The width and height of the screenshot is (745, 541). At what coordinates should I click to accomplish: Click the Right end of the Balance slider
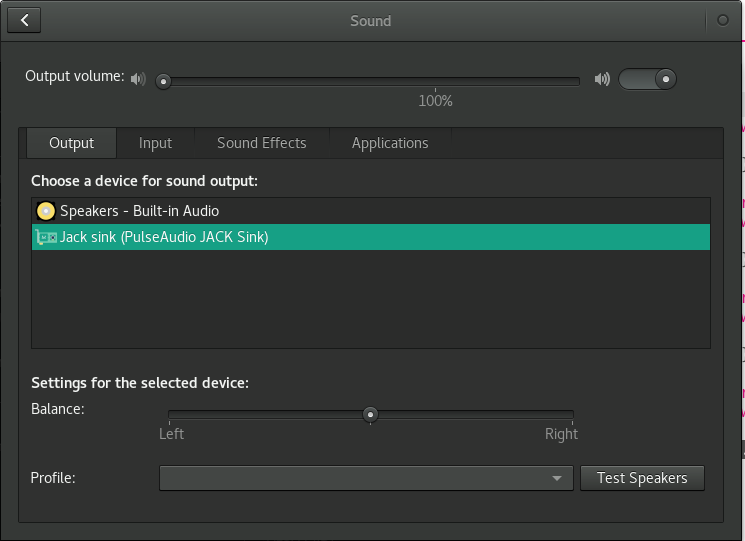point(571,414)
